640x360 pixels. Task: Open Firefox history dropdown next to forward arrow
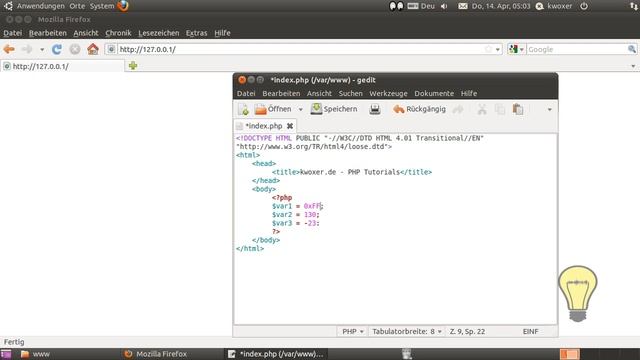[42, 49]
